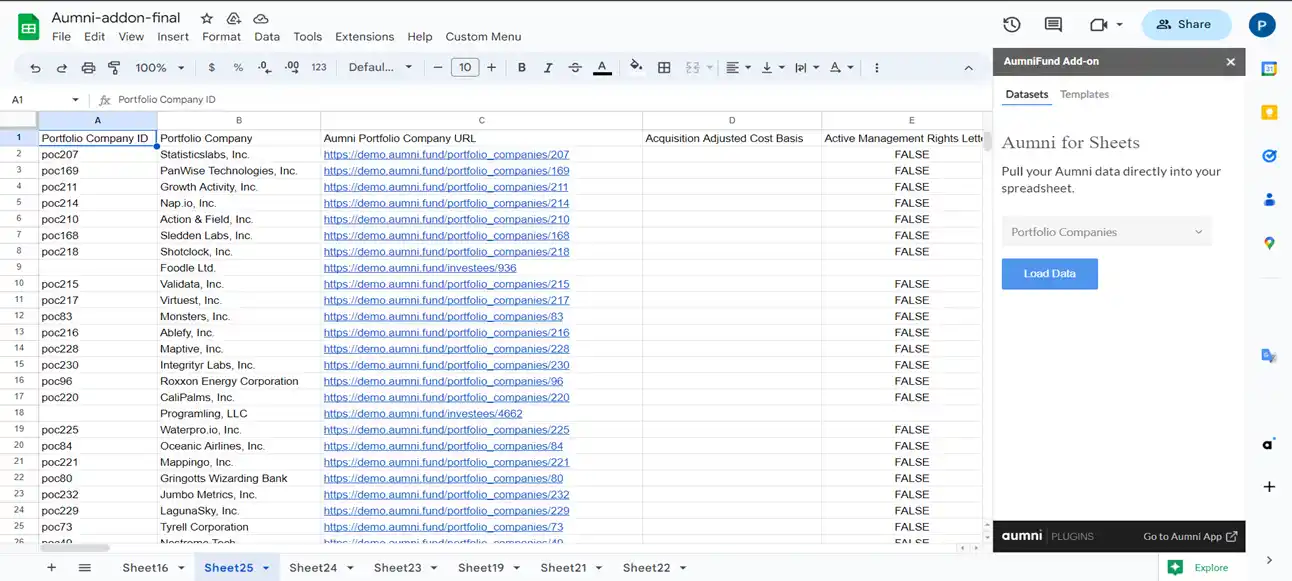The width and height of the screenshot is (1292, 581).
Task: Format as currency with dollar icon
Action: [212, 68]
